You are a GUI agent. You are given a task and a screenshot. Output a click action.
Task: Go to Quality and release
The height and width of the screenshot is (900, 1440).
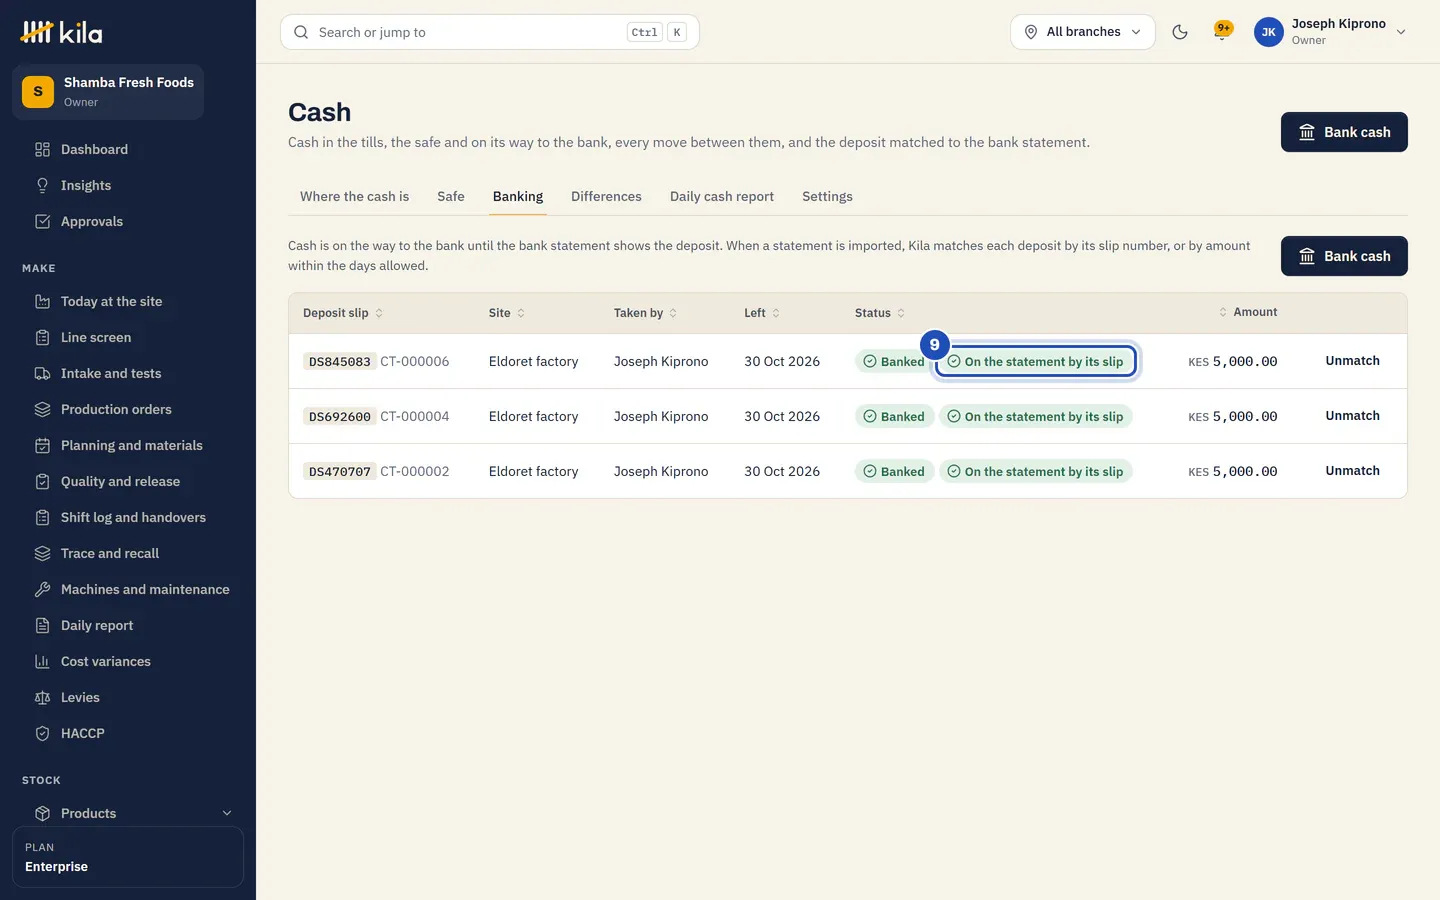coord(128,481)
